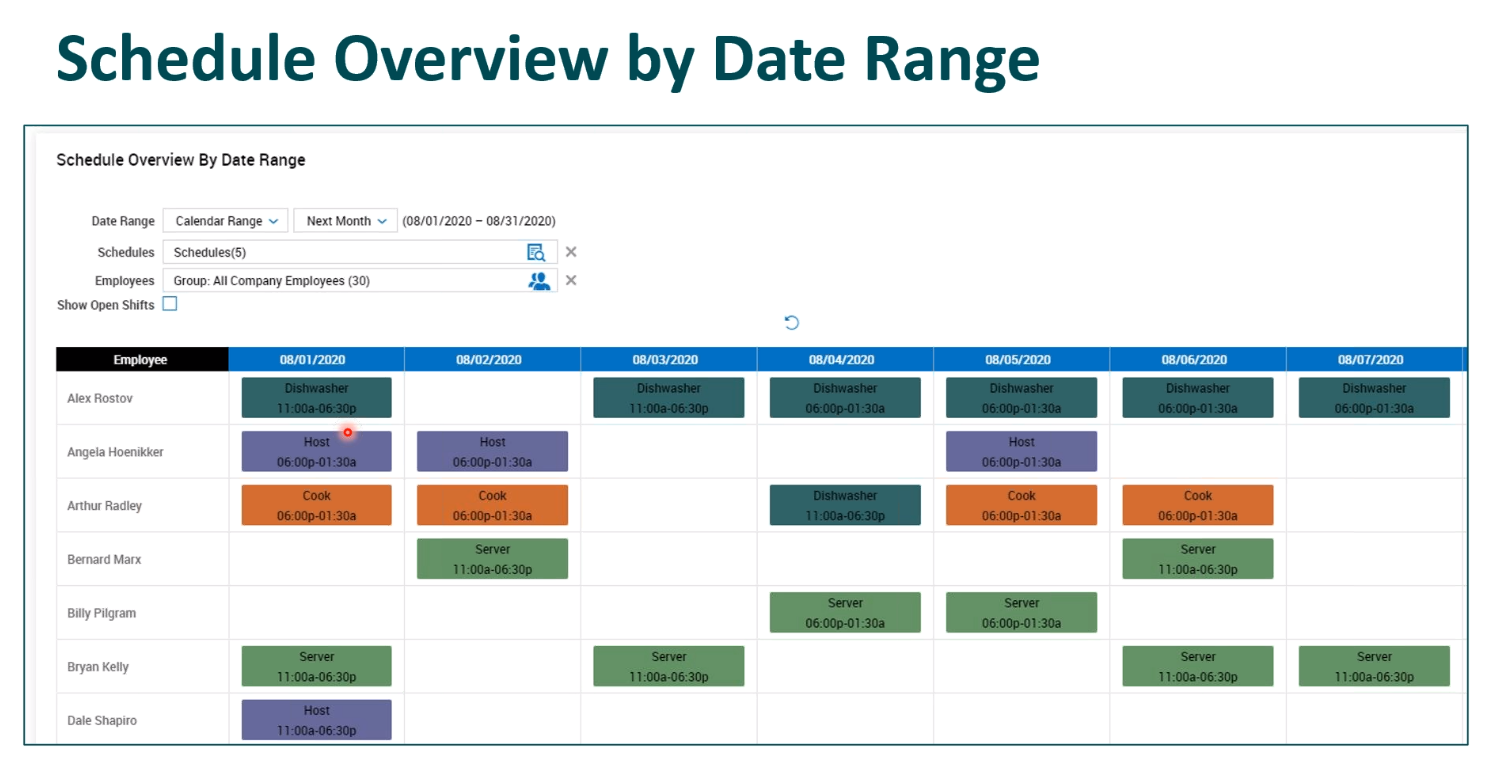This screenshot has width=1485, height=763.
Task: Click the date range text (08/01/2020 – 08/31/2020)
Action: [479, 221]
